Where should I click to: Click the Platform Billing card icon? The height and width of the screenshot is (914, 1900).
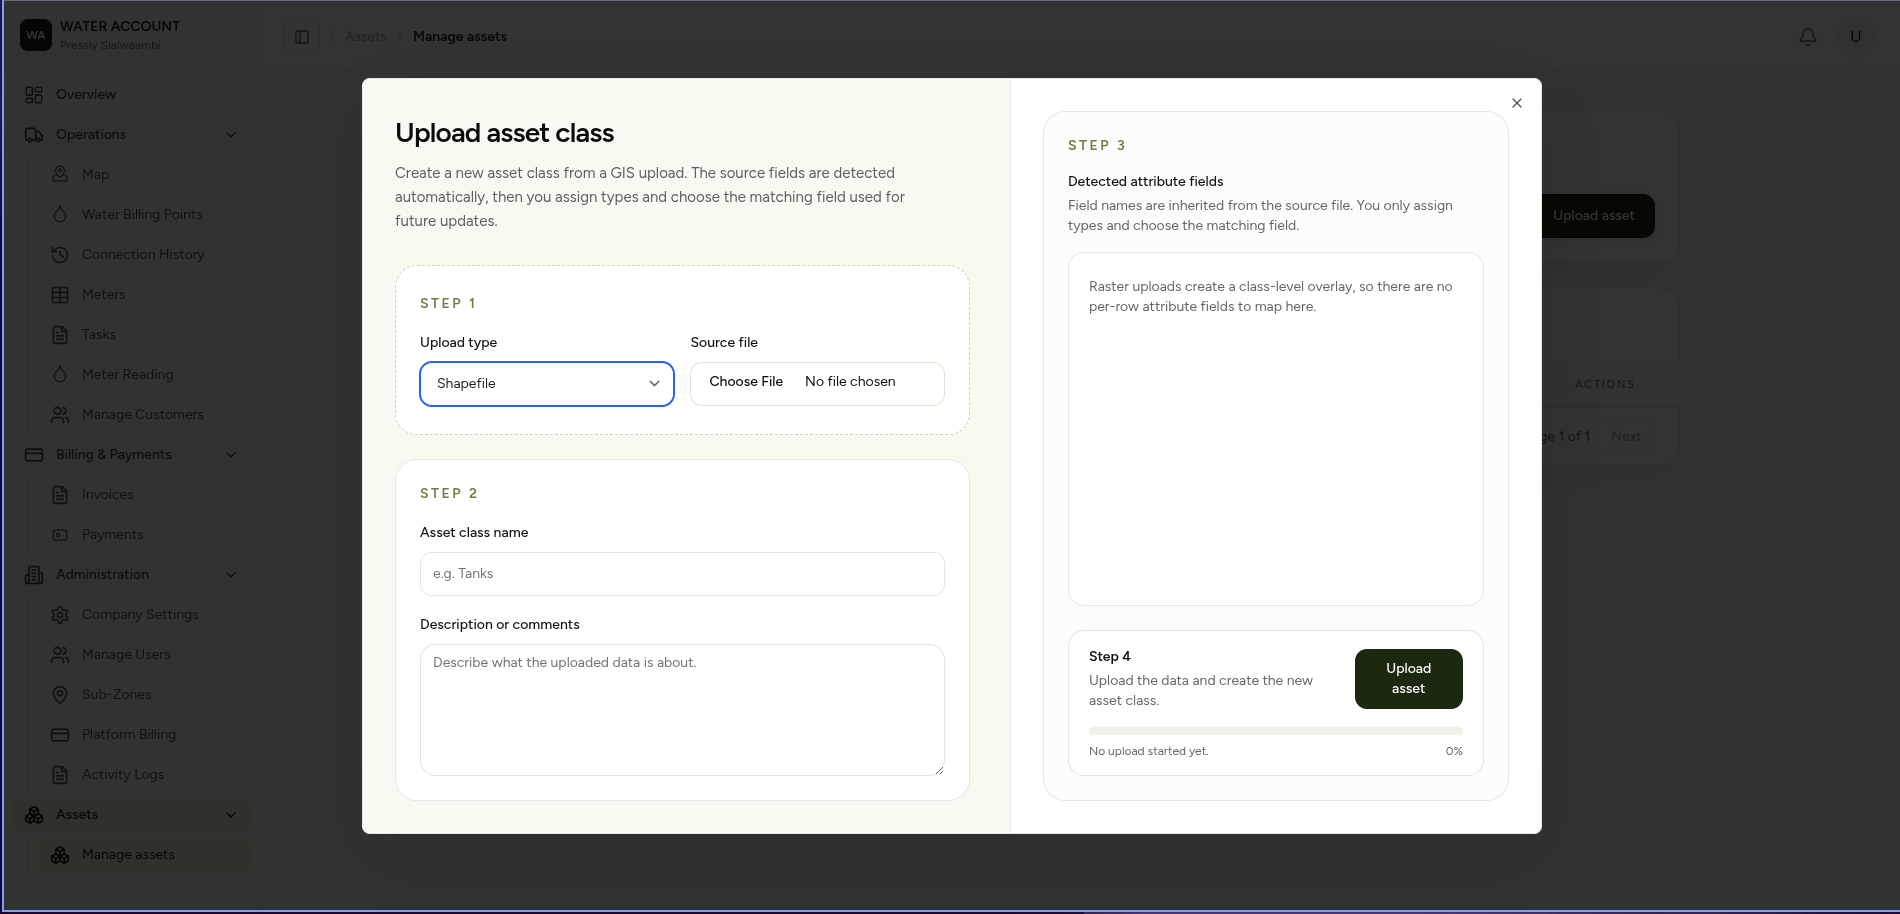[x=60, y=734]
